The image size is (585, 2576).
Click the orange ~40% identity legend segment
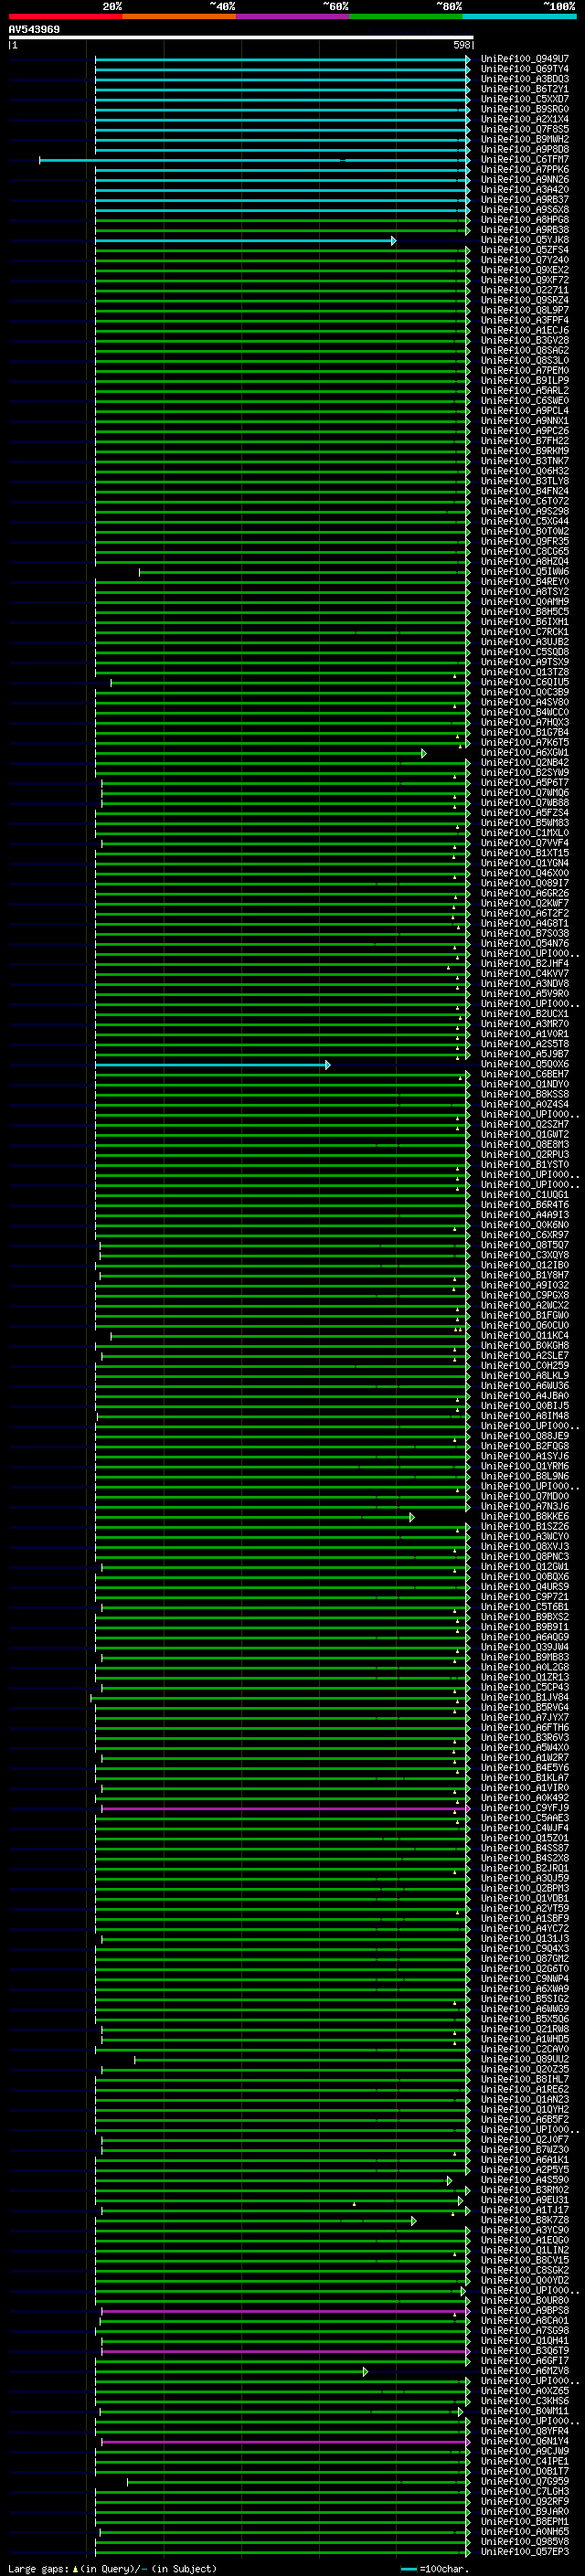pyautogui.click(x=179, y=16)
